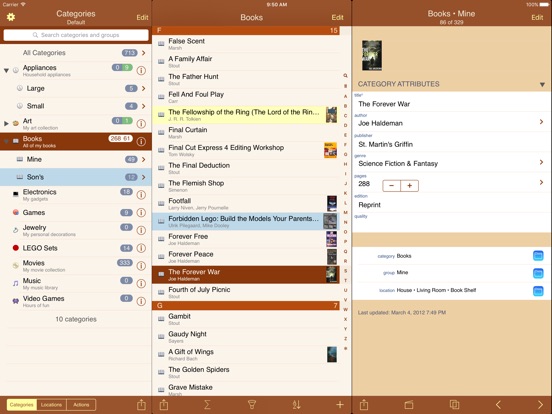
Task: Select The Fellowship of the Ring book
Action: 246,115
